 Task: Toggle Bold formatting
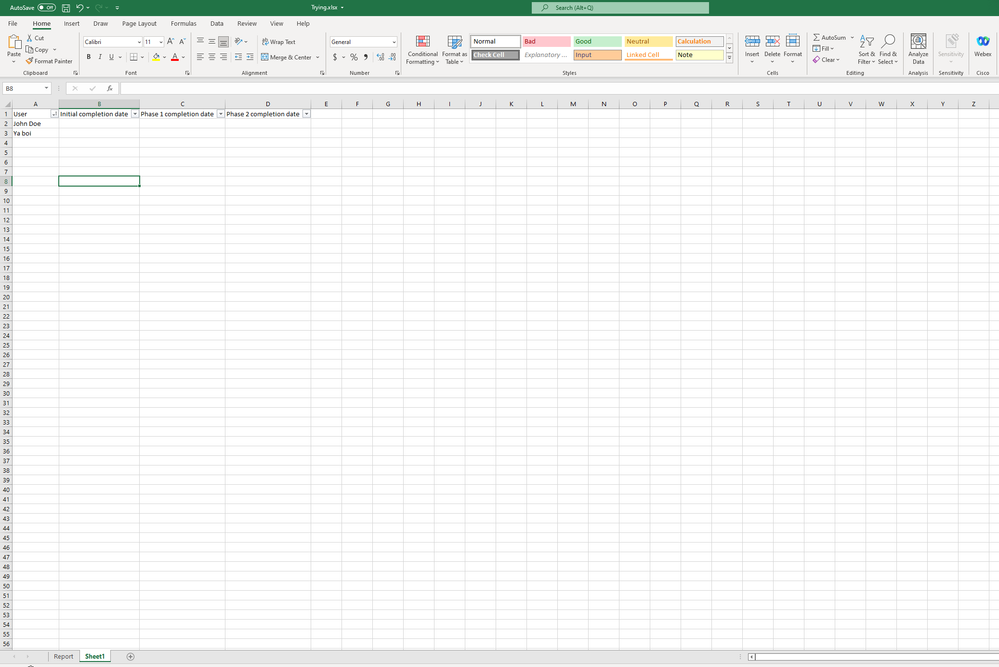pyautogui.click(x=89, y=57)
